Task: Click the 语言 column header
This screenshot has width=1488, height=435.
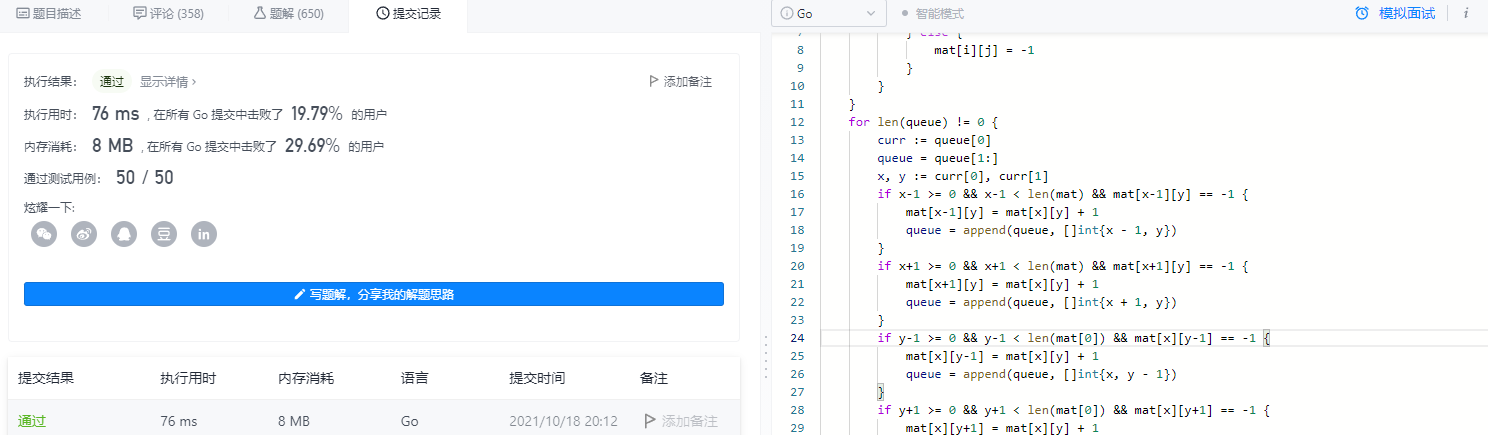Action: pos(415,379)
